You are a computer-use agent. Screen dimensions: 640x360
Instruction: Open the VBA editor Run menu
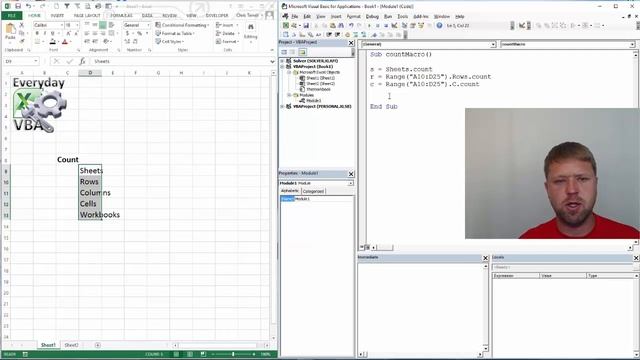pyautogui.click(x=388, y=17)
